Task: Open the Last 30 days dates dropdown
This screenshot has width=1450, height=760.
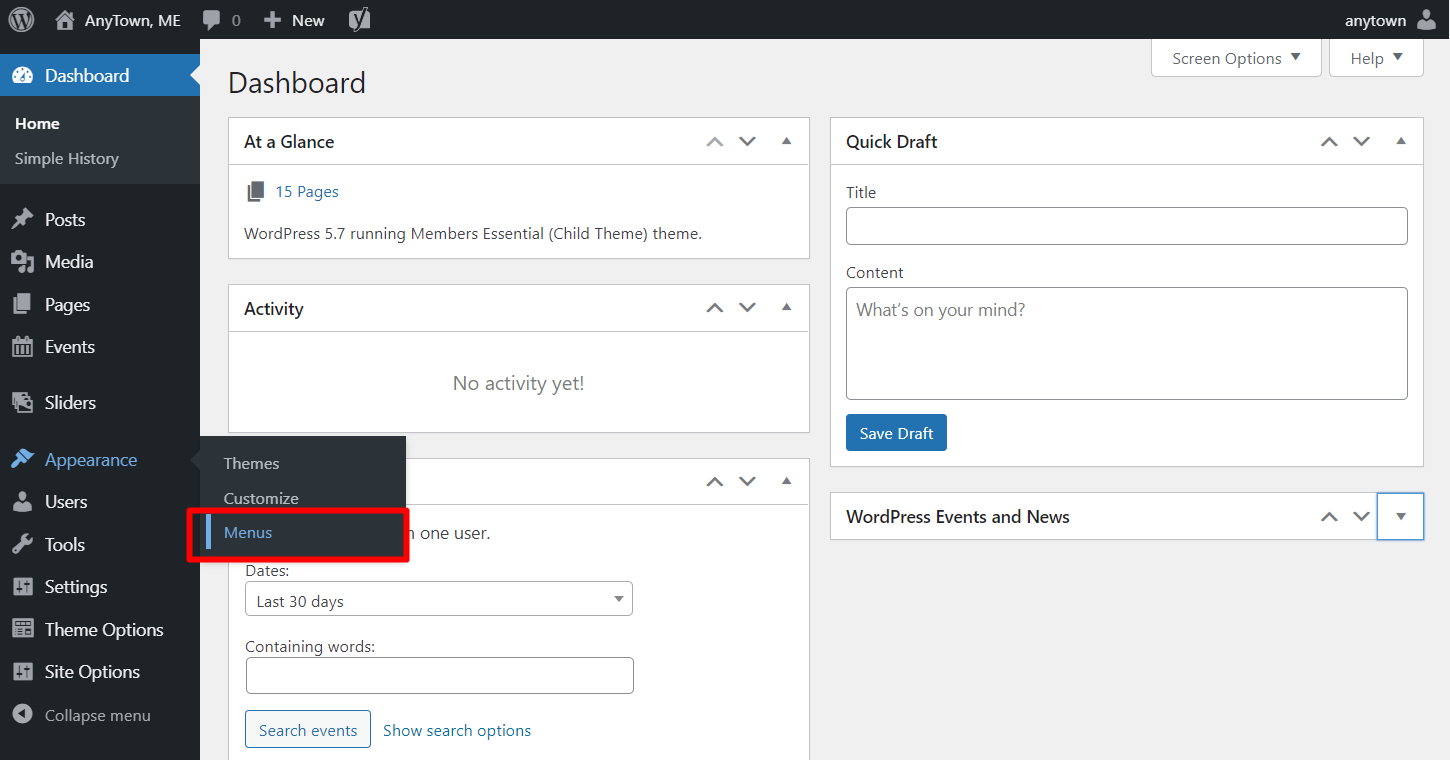Action: [x=439, y=599]
